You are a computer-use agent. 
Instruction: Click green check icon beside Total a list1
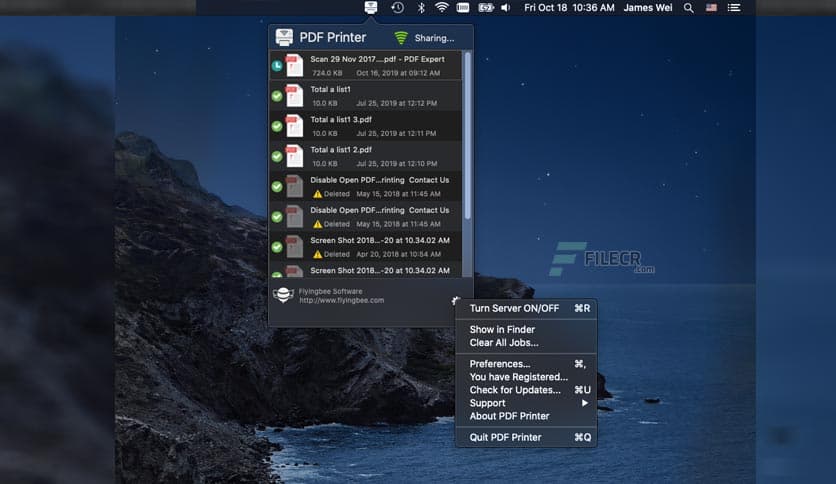tap(277, 96)
